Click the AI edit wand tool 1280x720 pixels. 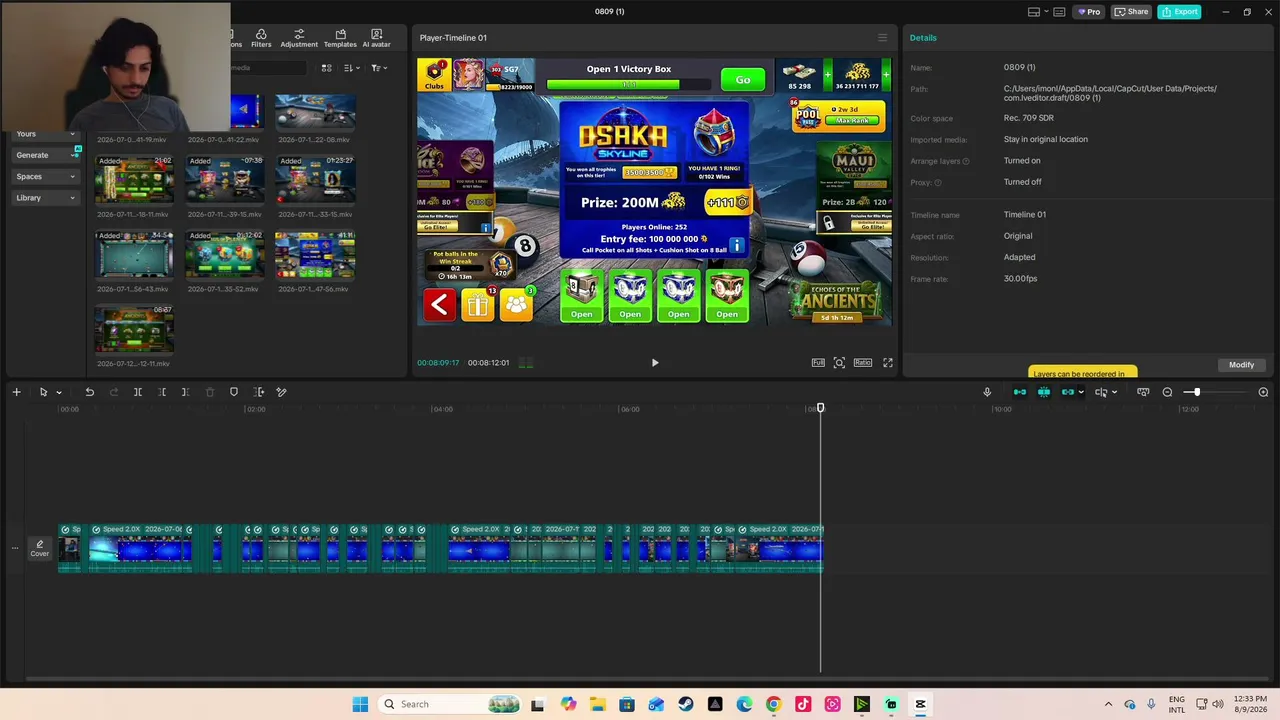click(281, 392)
